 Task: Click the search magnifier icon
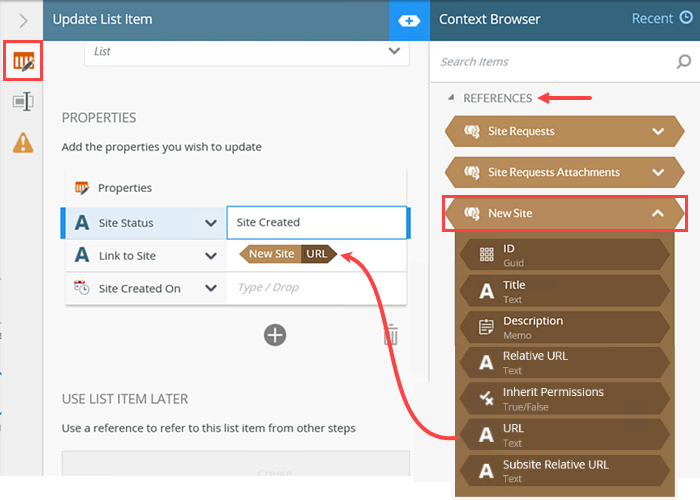click(684, 62)
